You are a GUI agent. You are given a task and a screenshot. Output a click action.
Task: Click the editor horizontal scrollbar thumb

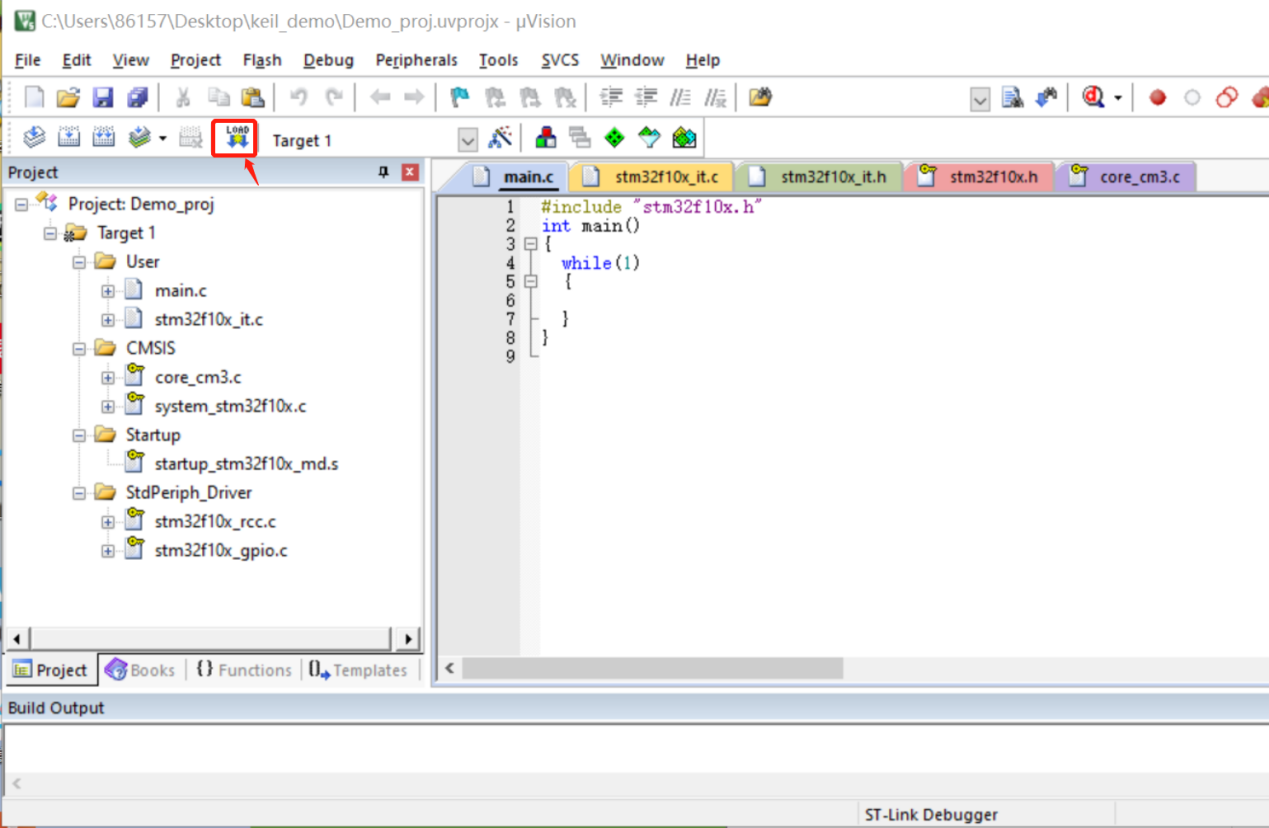(x=652, y=668)
